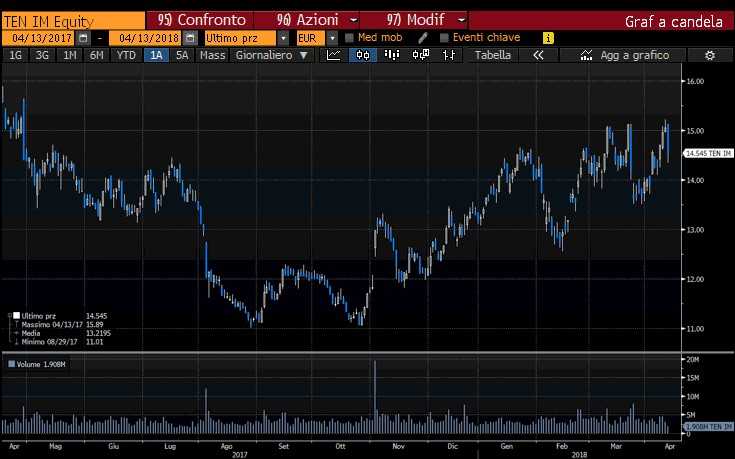The image size is (735, 459).
Task: Select the YTD time range tab
Action: (x=126, y=55)
